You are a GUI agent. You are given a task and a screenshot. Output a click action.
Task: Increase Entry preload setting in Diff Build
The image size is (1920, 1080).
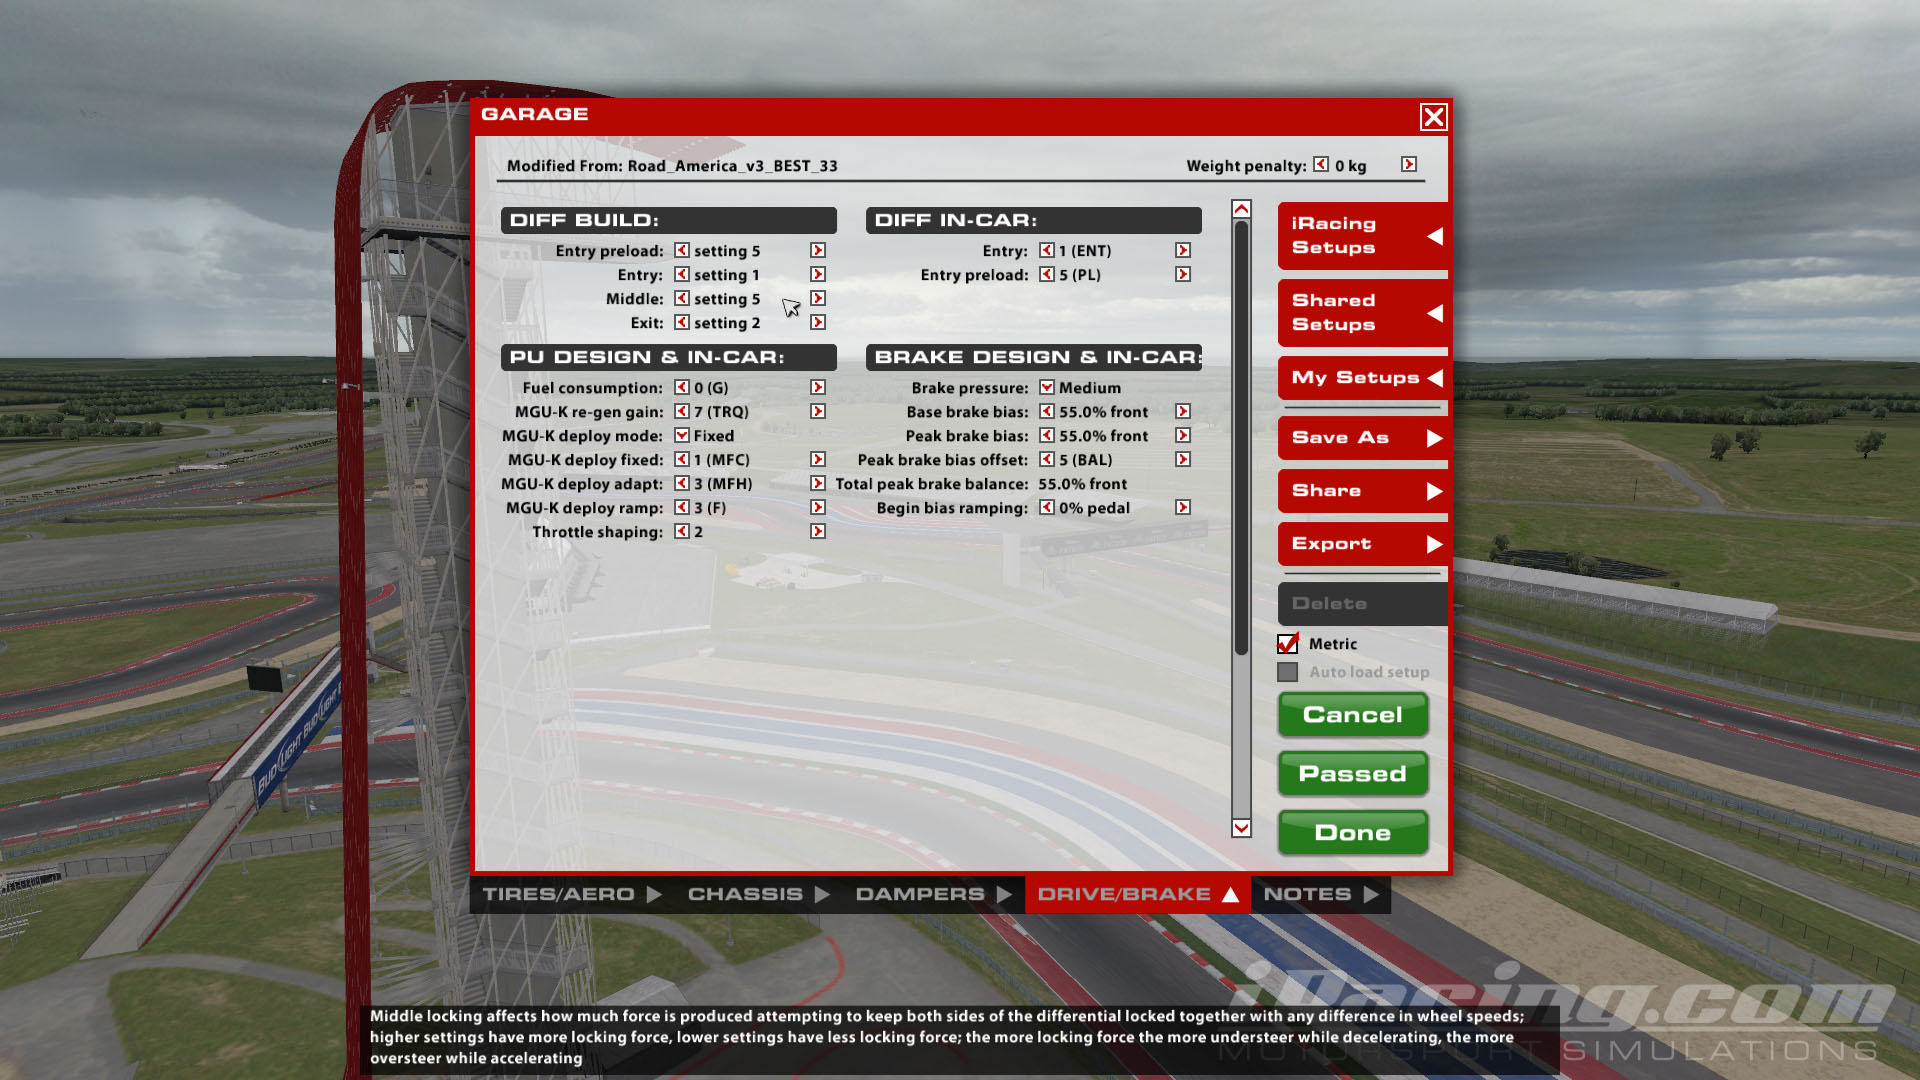(818, 250)
